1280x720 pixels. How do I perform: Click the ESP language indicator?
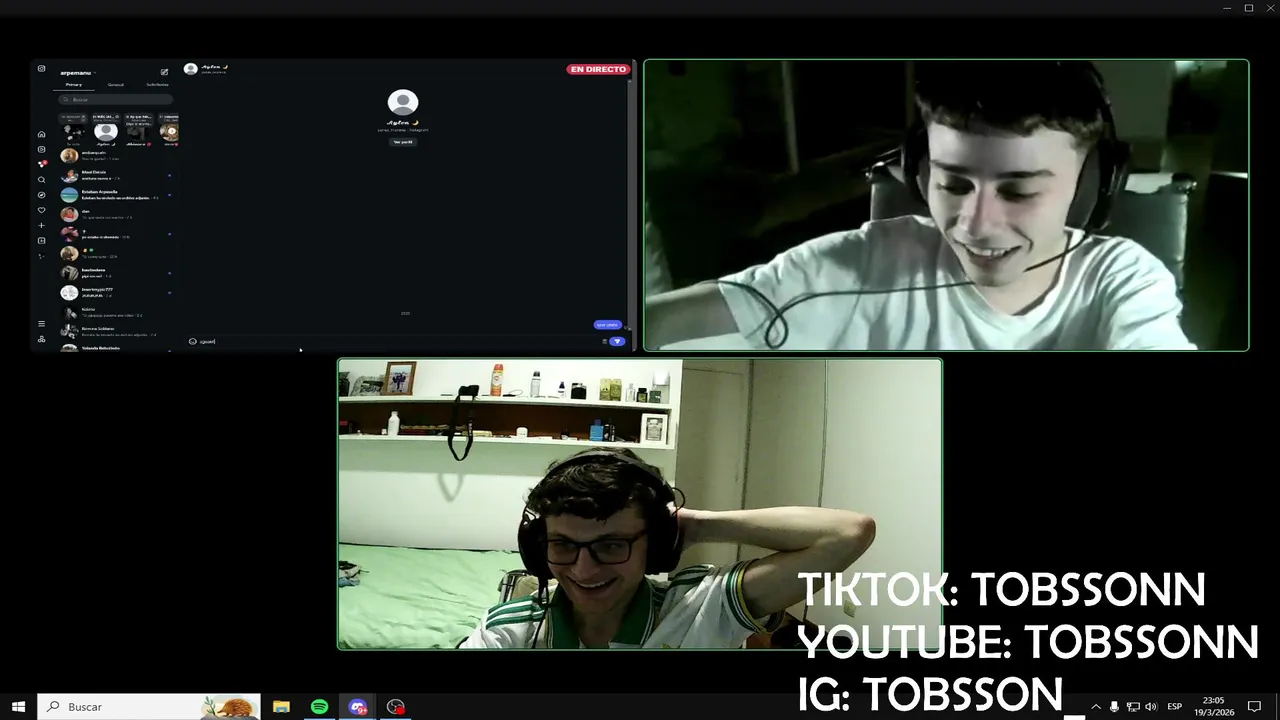coord(1175,707)
